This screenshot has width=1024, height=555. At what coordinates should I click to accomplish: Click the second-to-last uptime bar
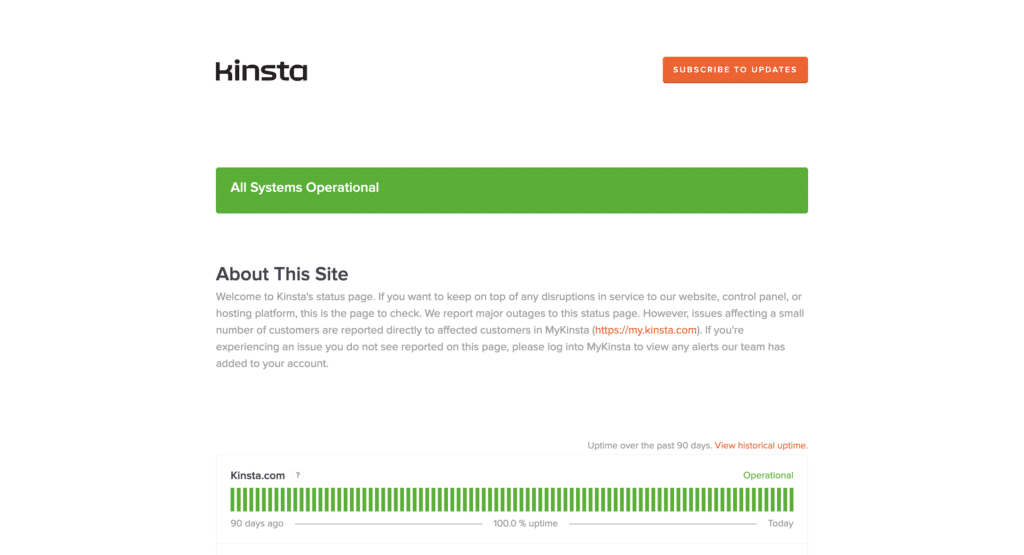[x=784, y=500]
